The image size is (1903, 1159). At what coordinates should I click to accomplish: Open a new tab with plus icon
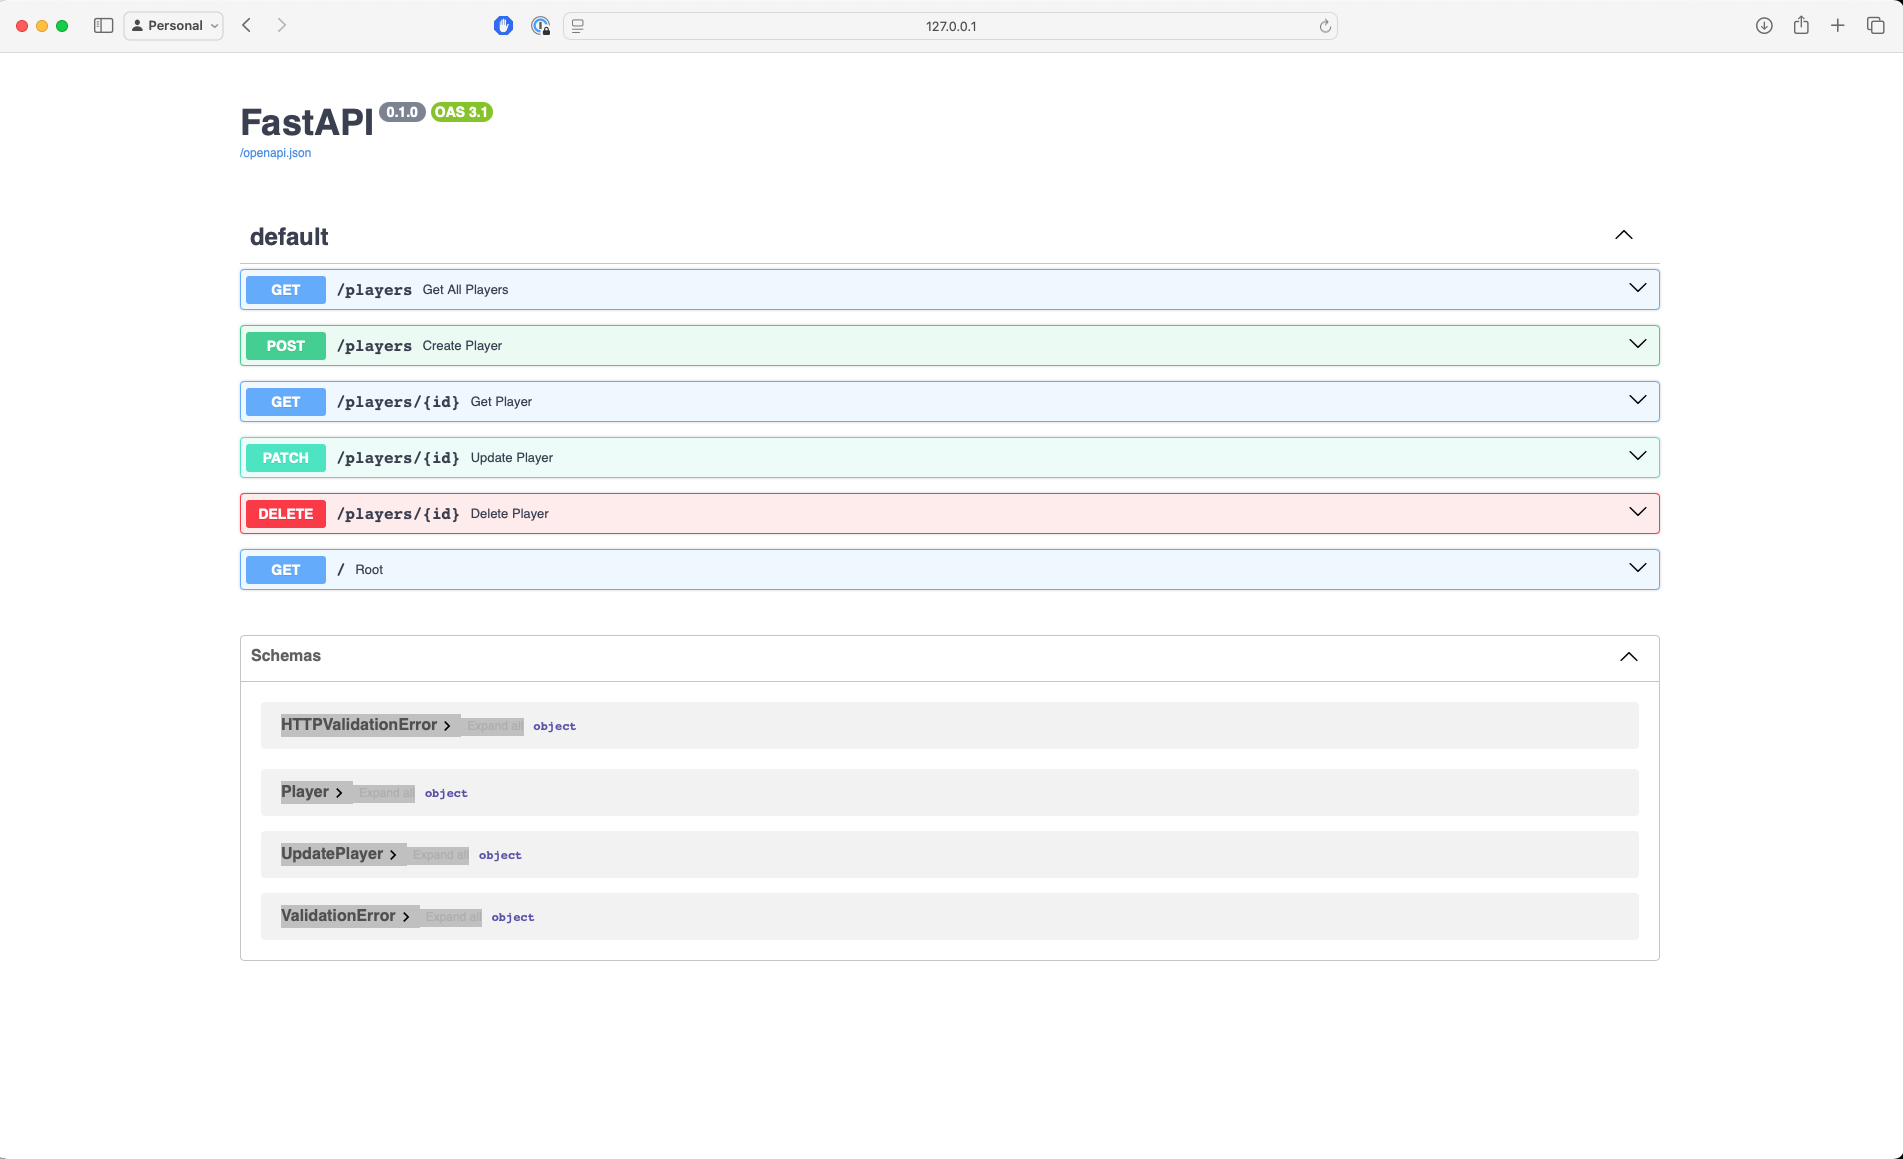(x=1838, y=26)
